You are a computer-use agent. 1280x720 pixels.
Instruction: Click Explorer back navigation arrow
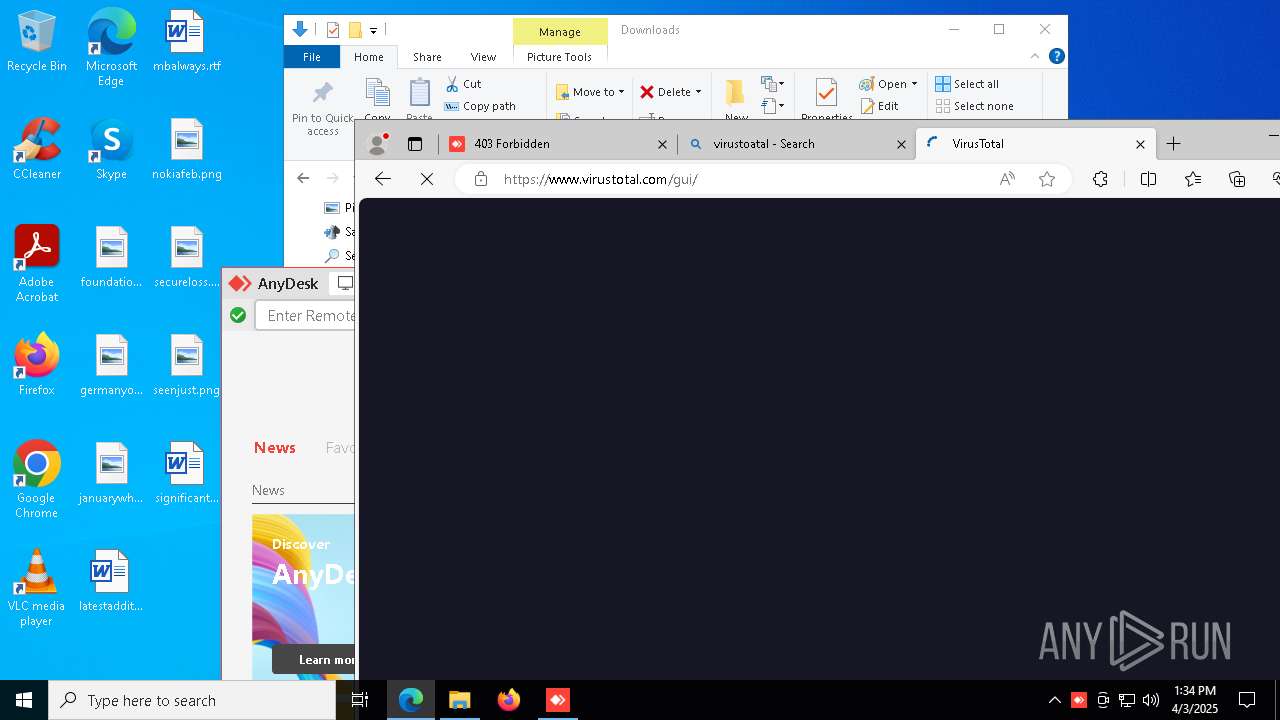point(303,178)
